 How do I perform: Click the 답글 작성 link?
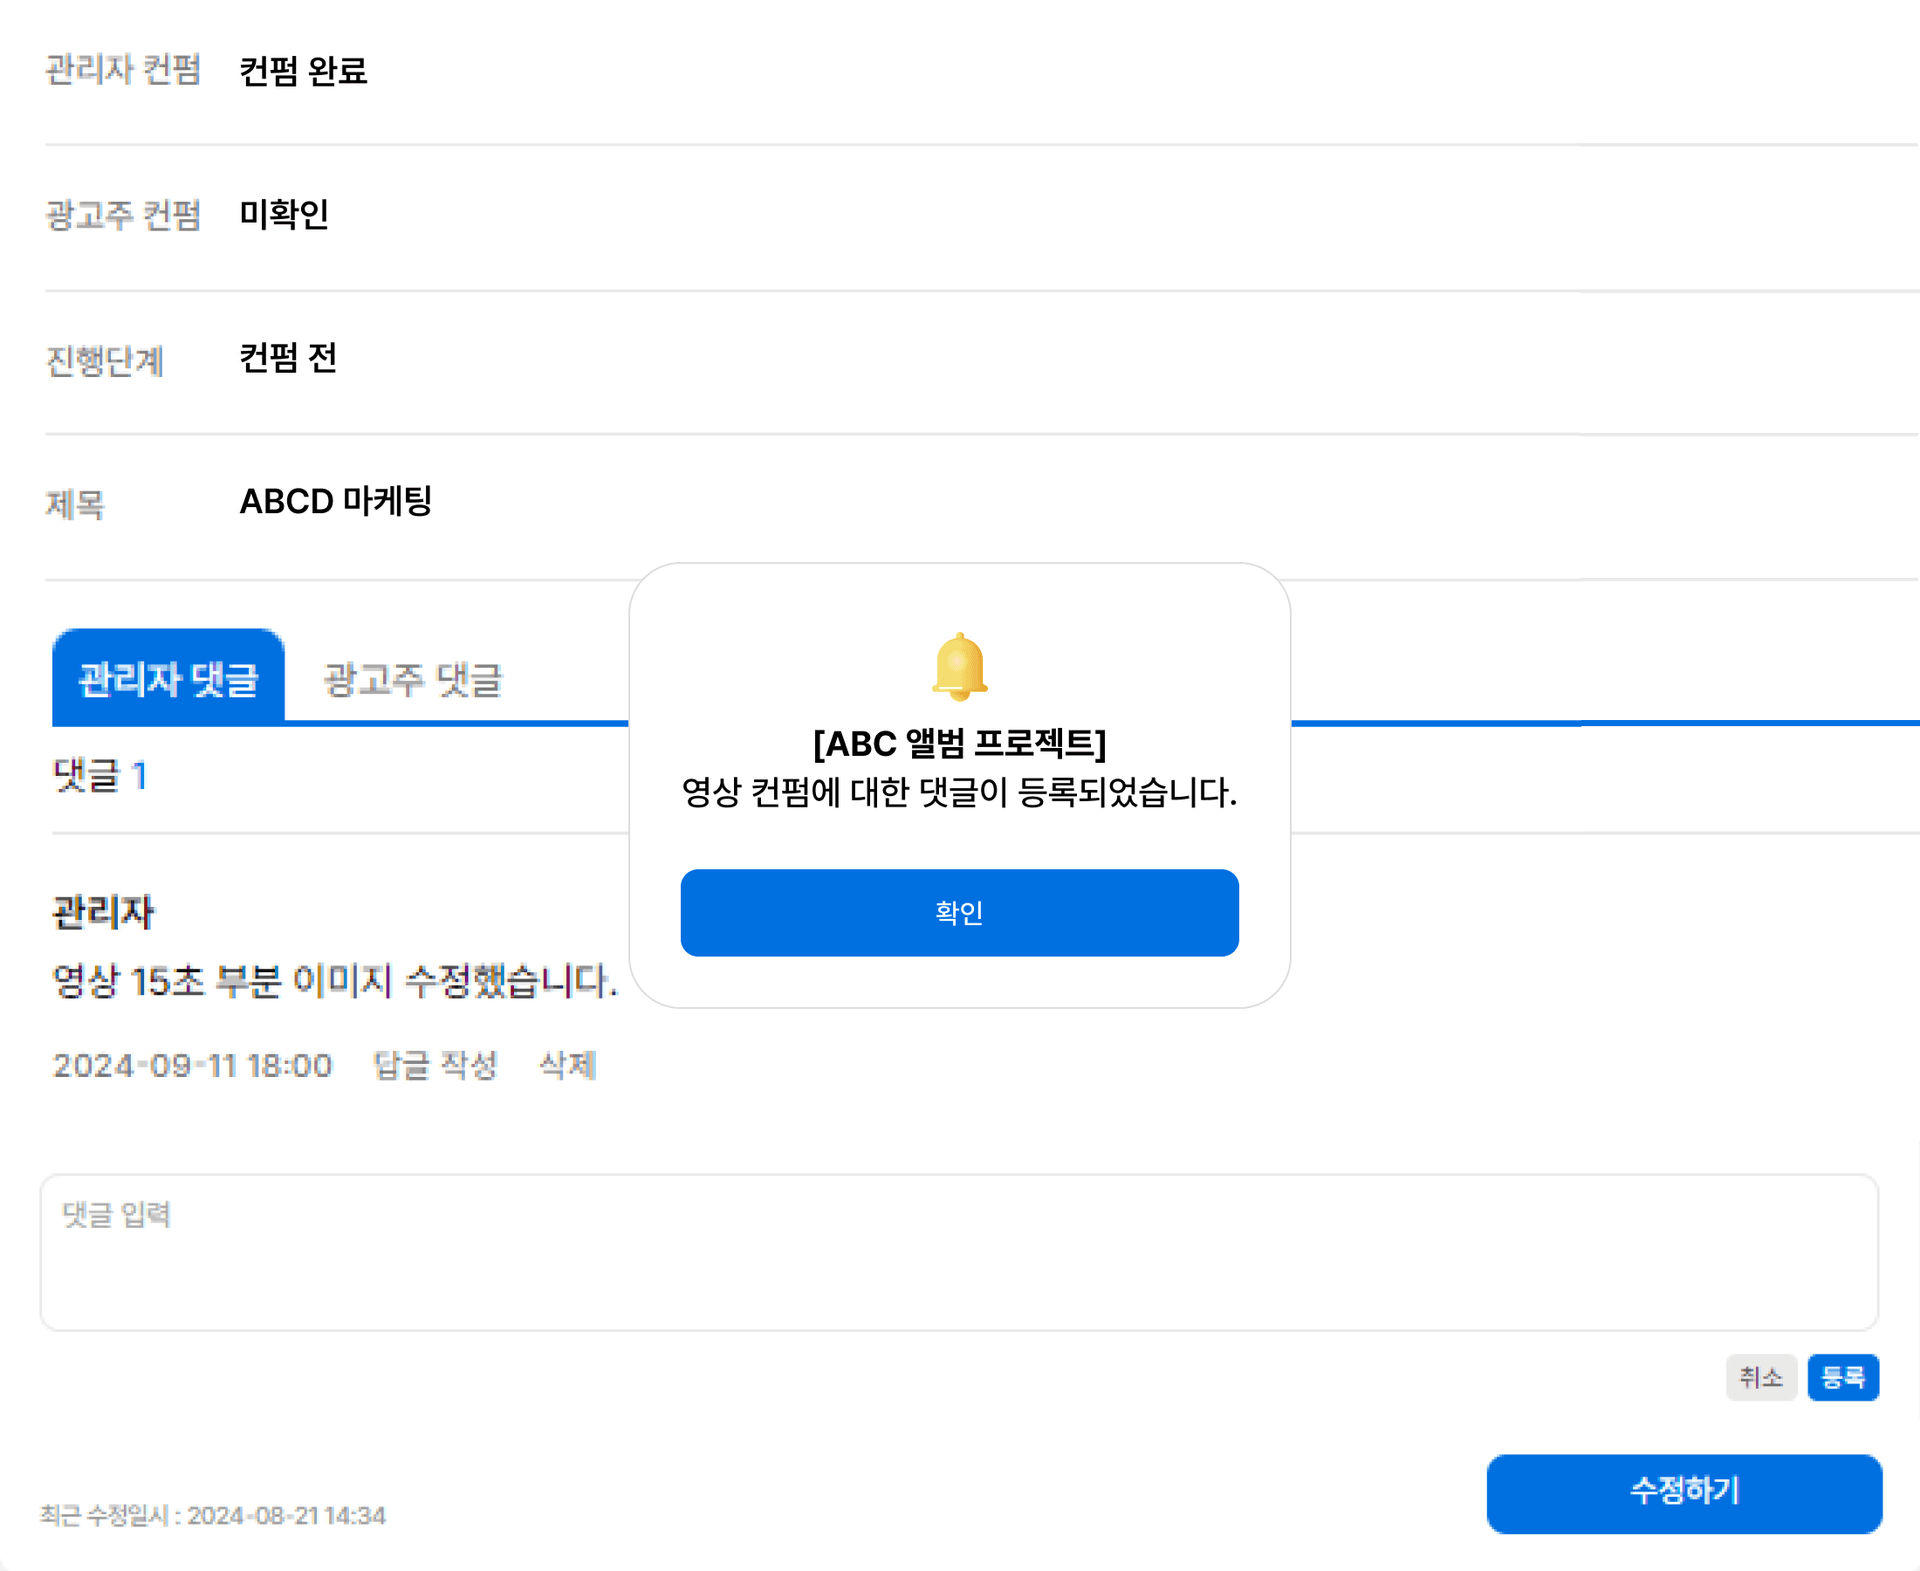[x=435, y=1065]
